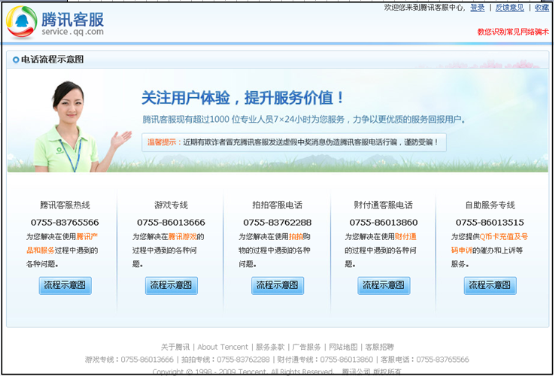Click 流程示意图 button under 自助服务专线
Image resolution: width=555 pixels, height=377 pixels.
tap(490, 285)
